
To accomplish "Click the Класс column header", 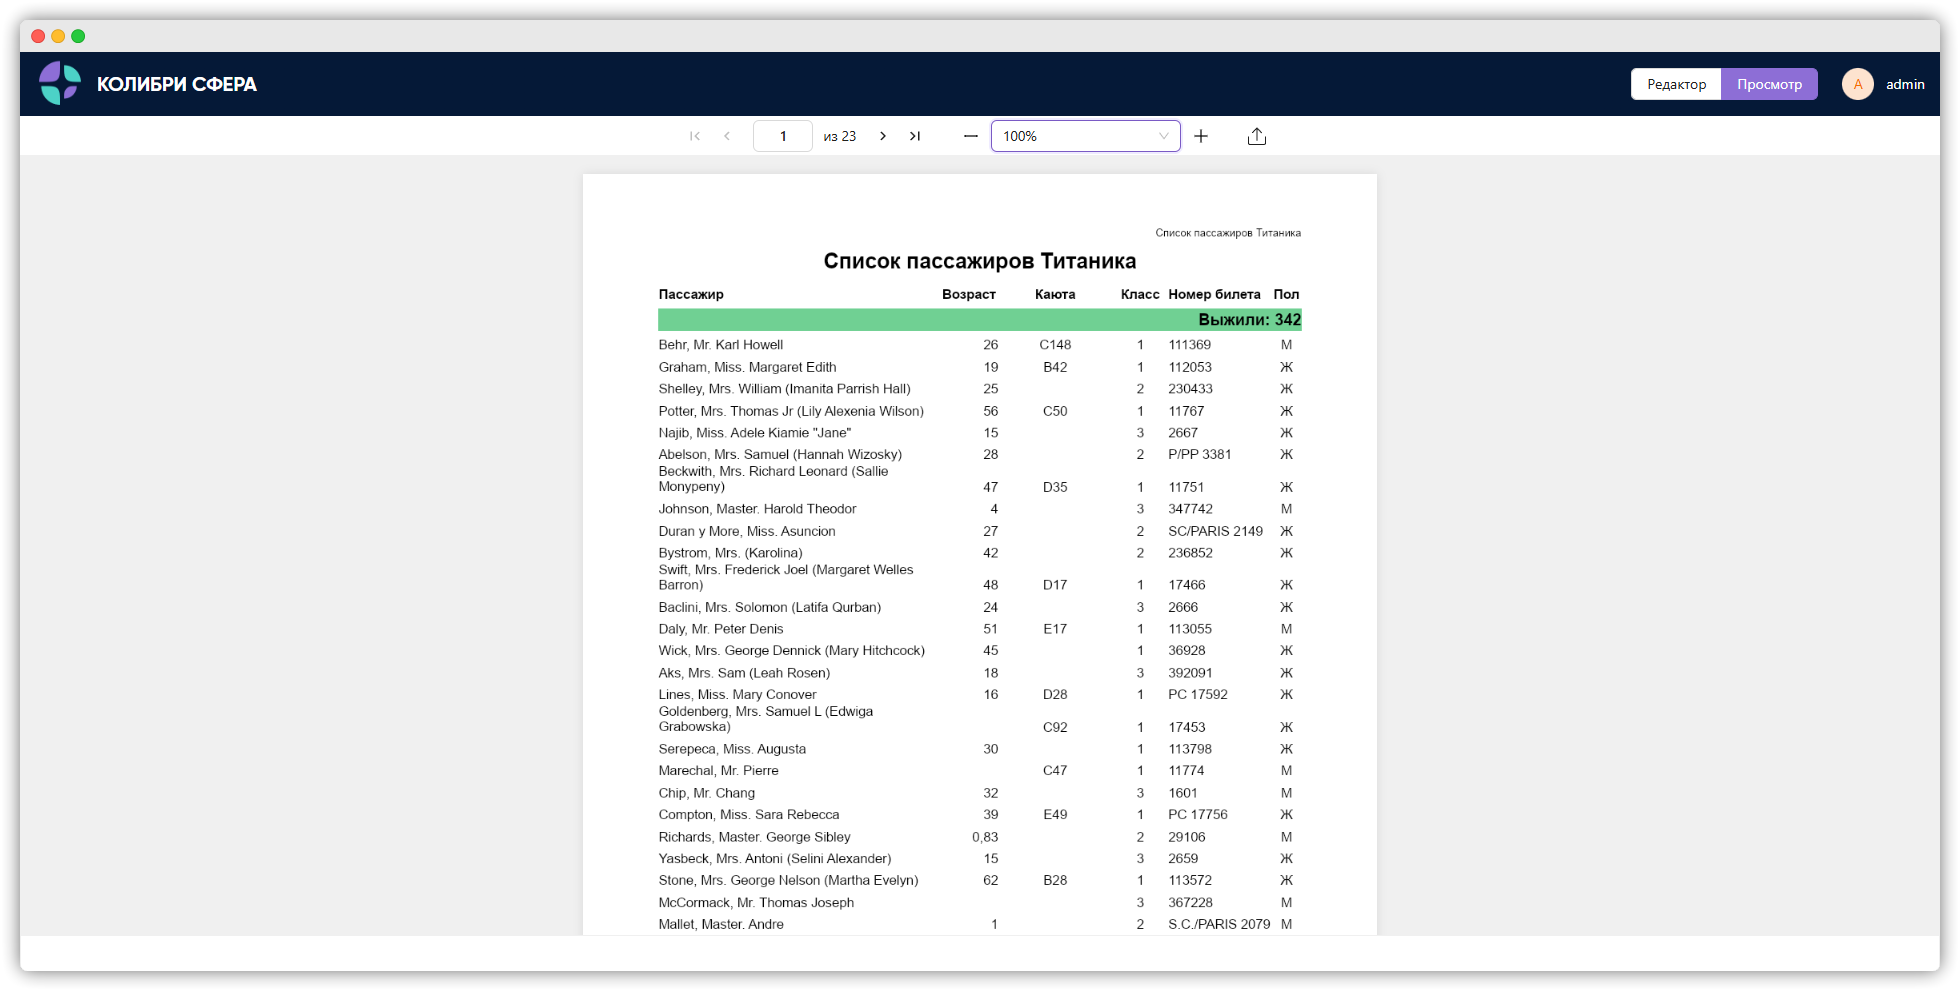I will point(1140,294).
